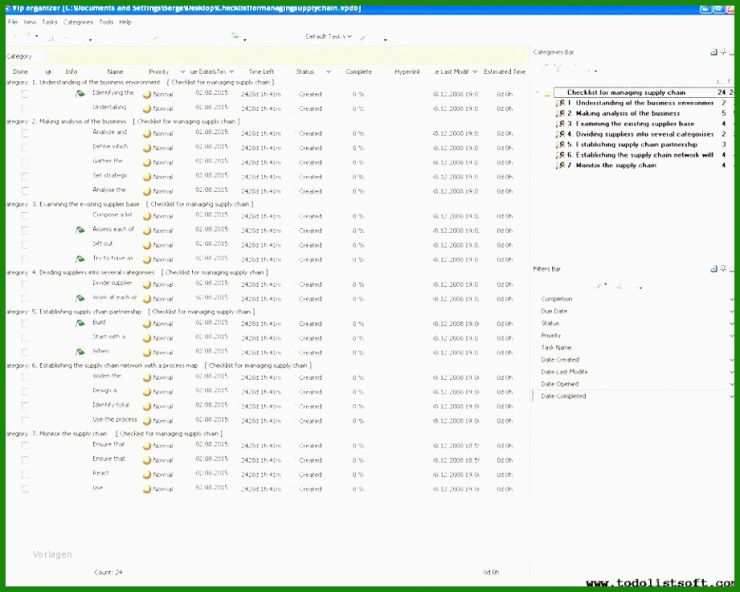The height and width of the screenshot is (592, 740).
Task: Sort by the Estimated Time column header
Action: coord(504,72)
